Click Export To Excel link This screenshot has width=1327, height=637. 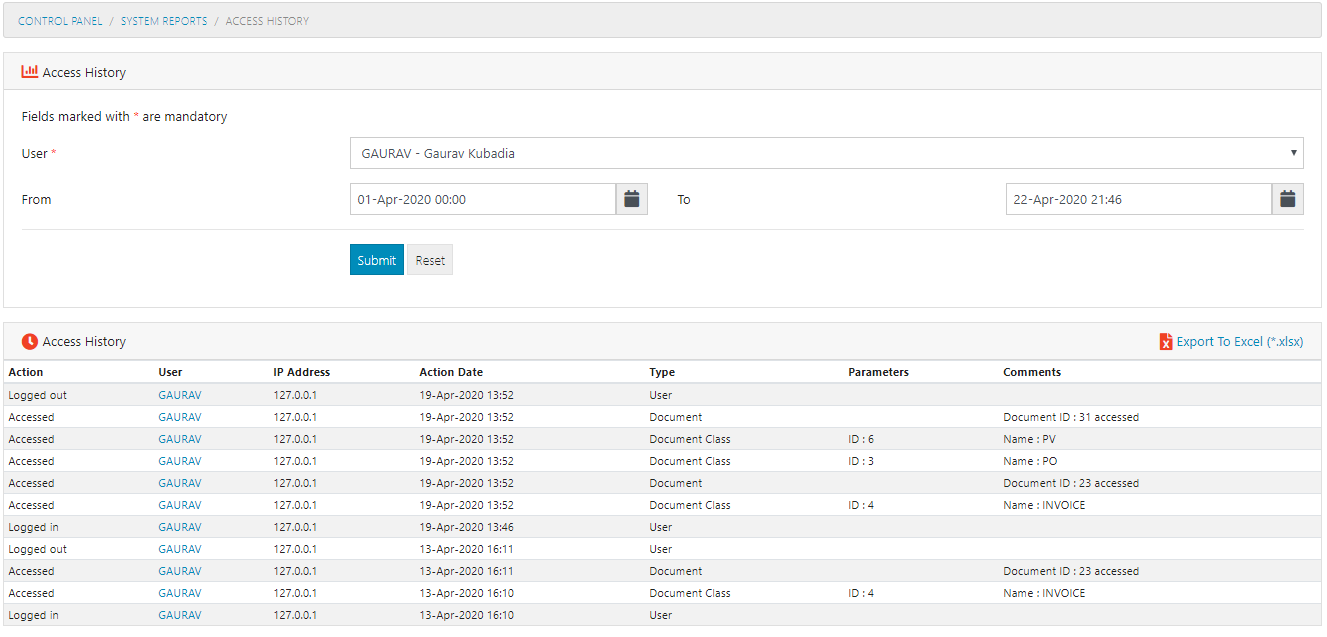pyautogui.click(x=1239, y=342)
